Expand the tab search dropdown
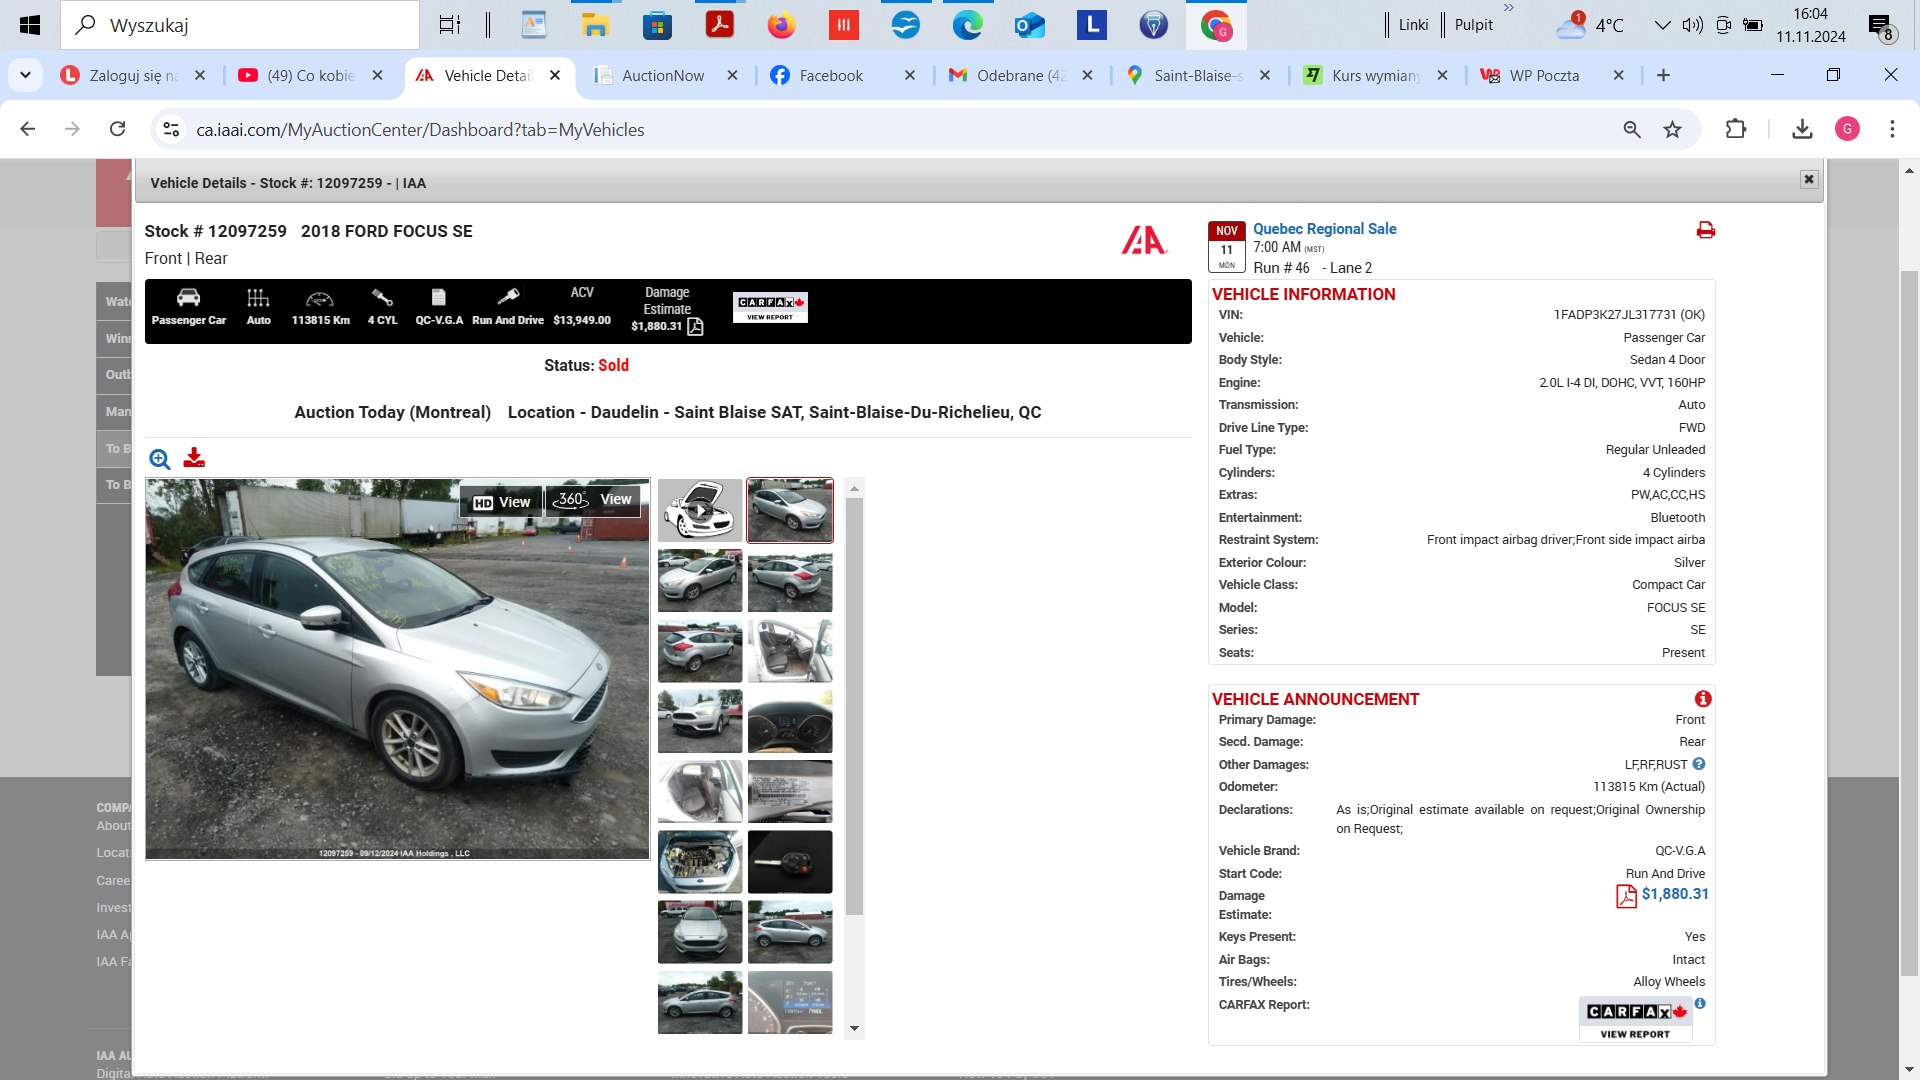This screenshot has height=1080, width=1920. point(25,75)
